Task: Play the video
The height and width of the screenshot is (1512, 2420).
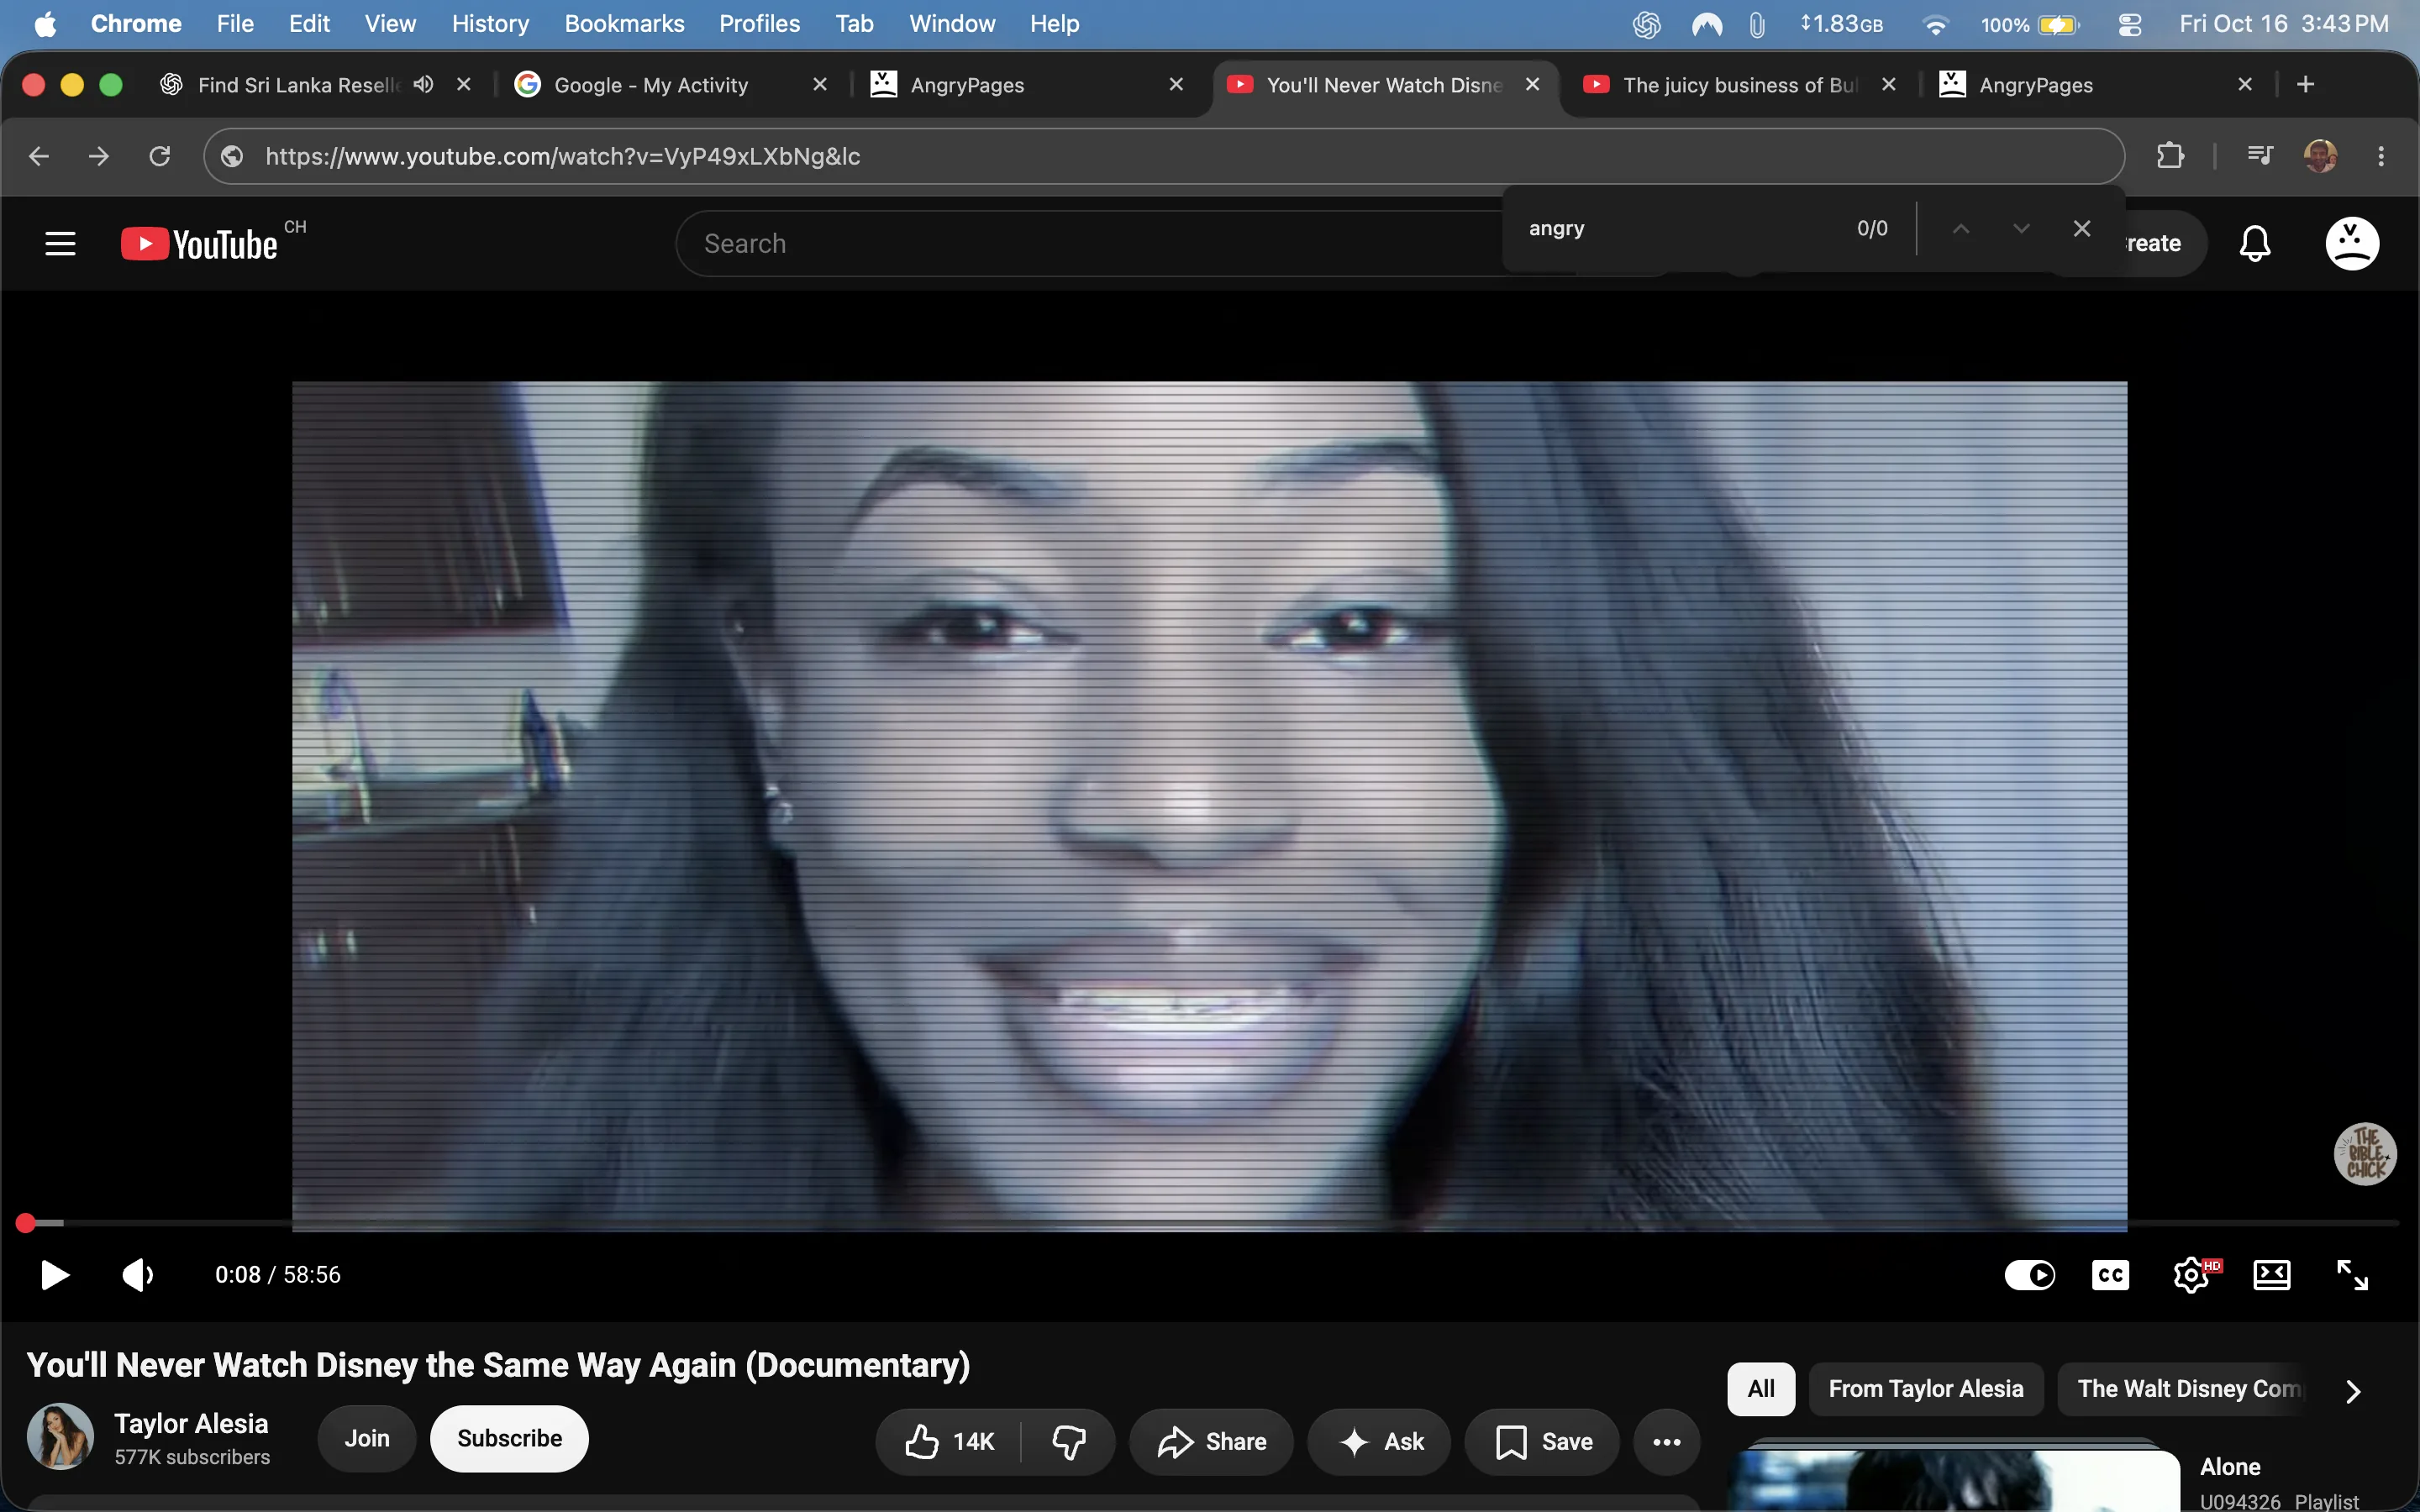Action: [x=54, y=1275]
